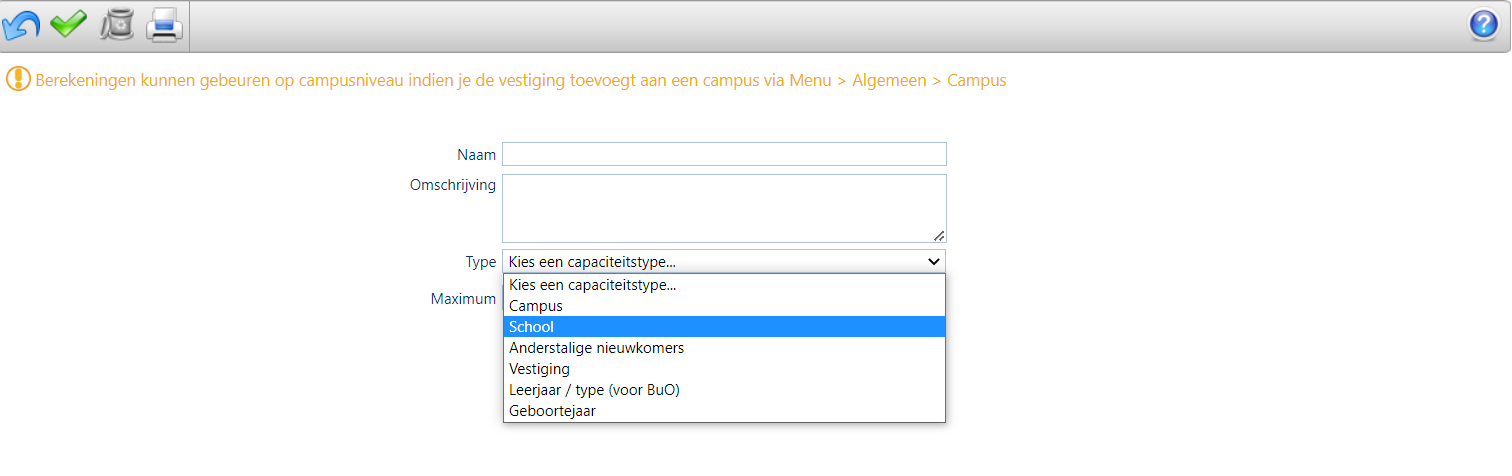Image resolution: width=1512 pixels, height=476 pixels.
Task: Click the orange campus-level info message text
Action: (x=520, y=80)
